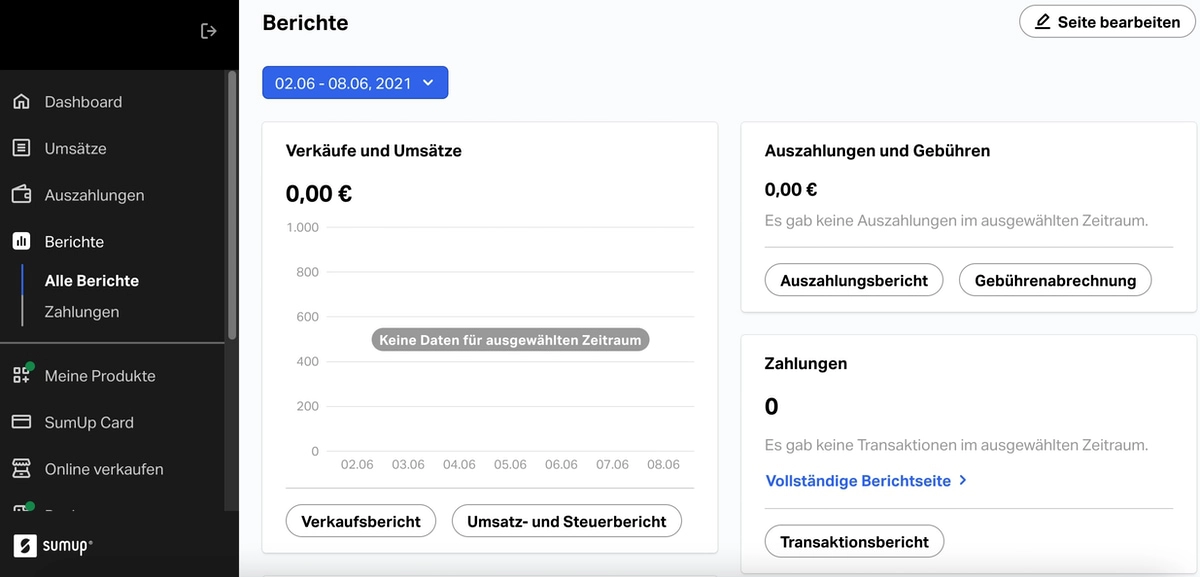
Task: Click the Dashboard house icon
Action: point(21,102)
